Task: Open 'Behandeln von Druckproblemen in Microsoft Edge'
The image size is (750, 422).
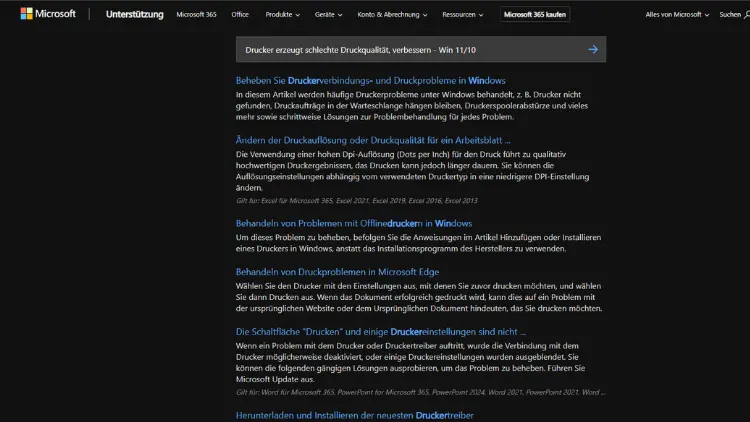Action: click(x=337, y=272)
